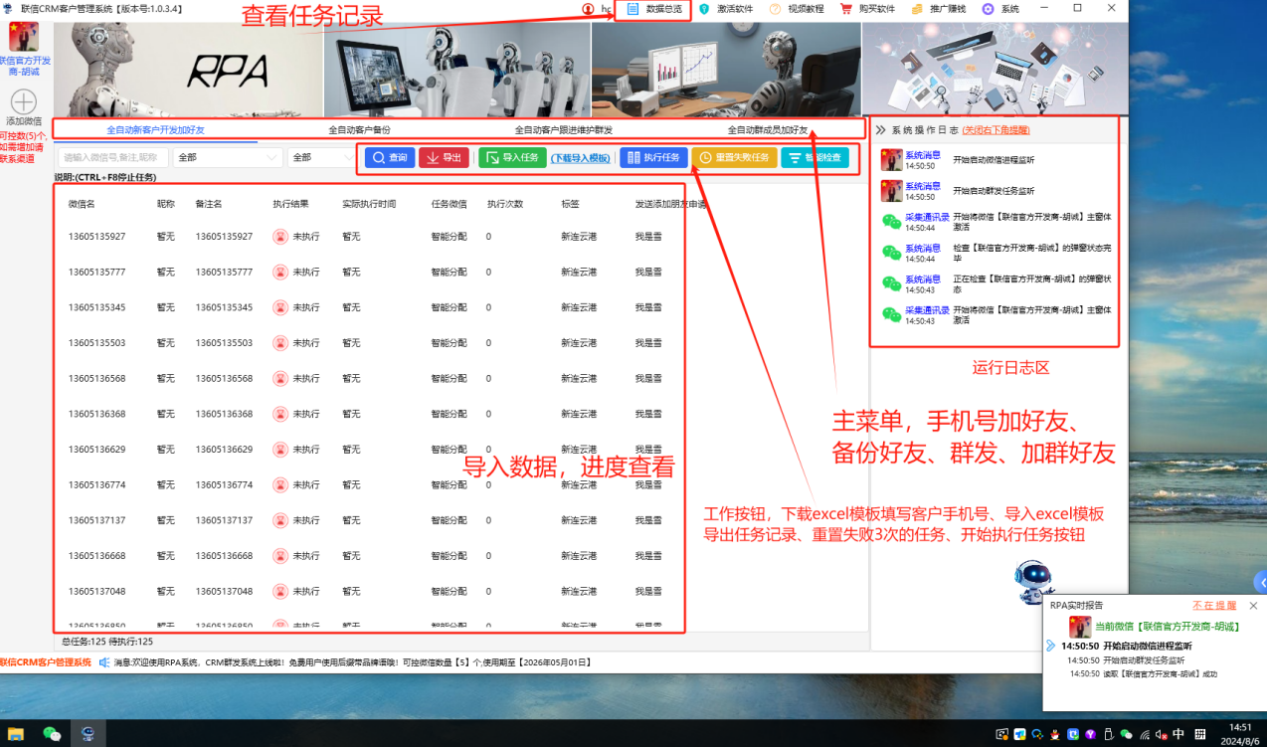The width and height of the screenshot is (1267, 747).
Task: Click the red 导出 button
Action: click(444, 157)
